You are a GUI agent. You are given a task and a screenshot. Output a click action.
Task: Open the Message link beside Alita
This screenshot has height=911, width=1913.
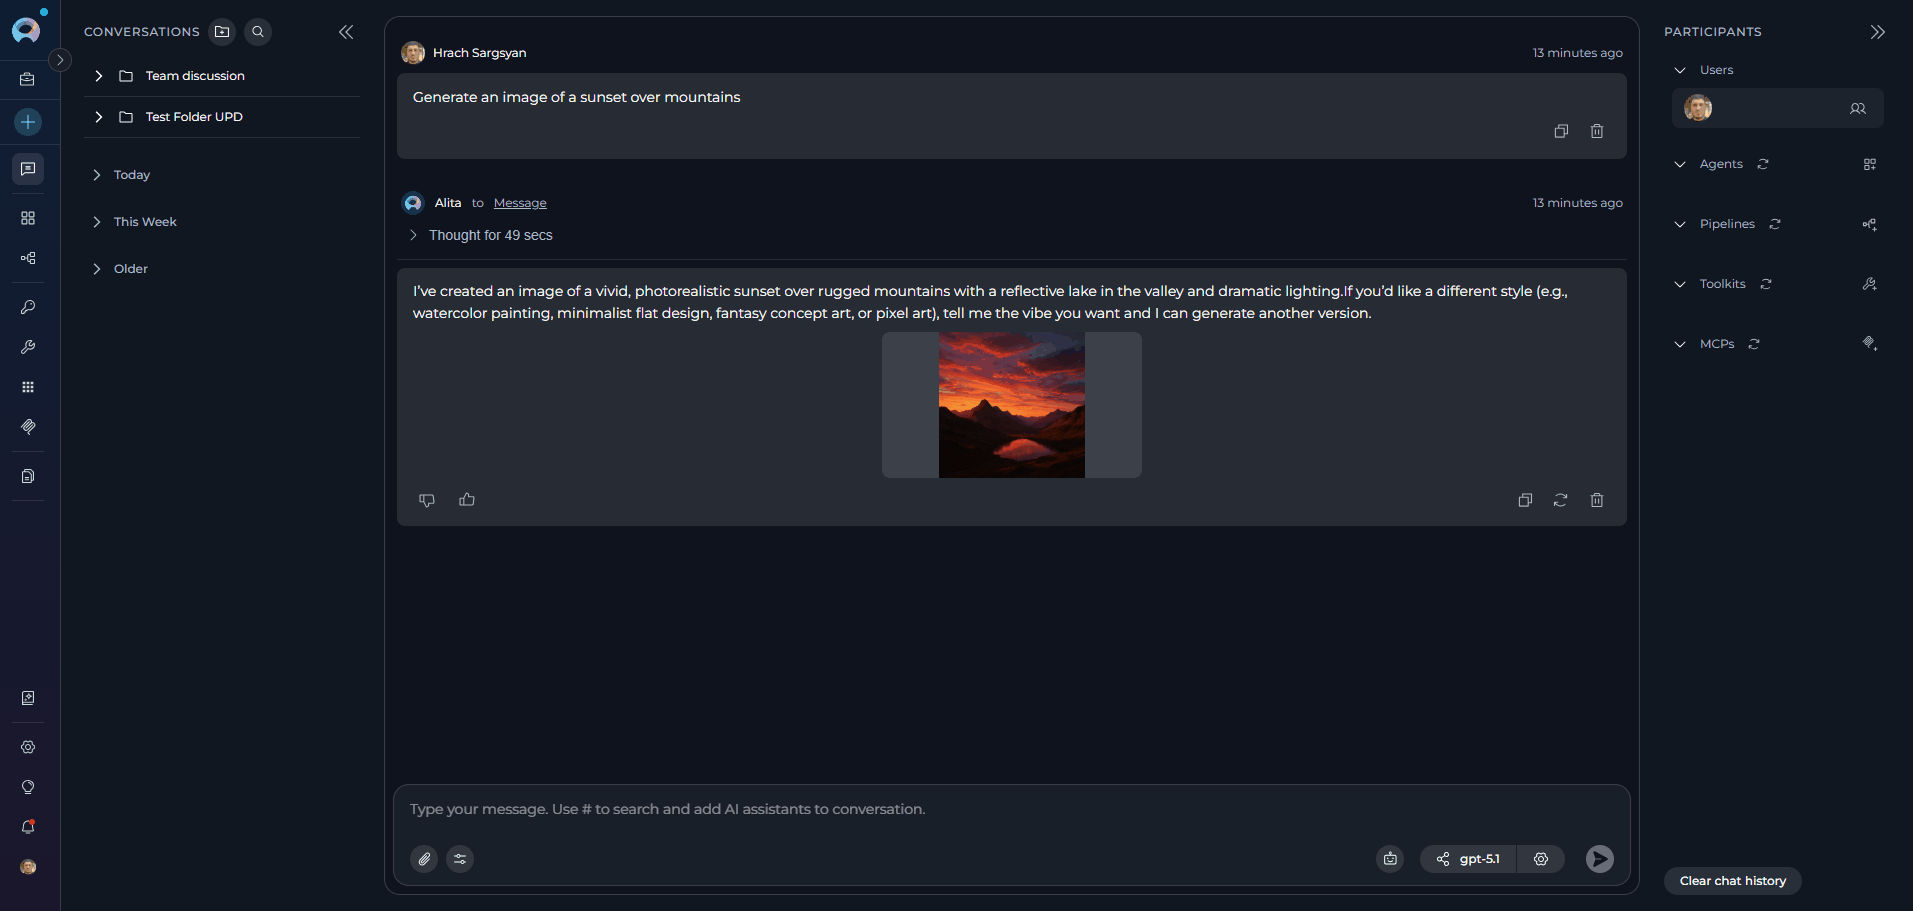point(520,203)
